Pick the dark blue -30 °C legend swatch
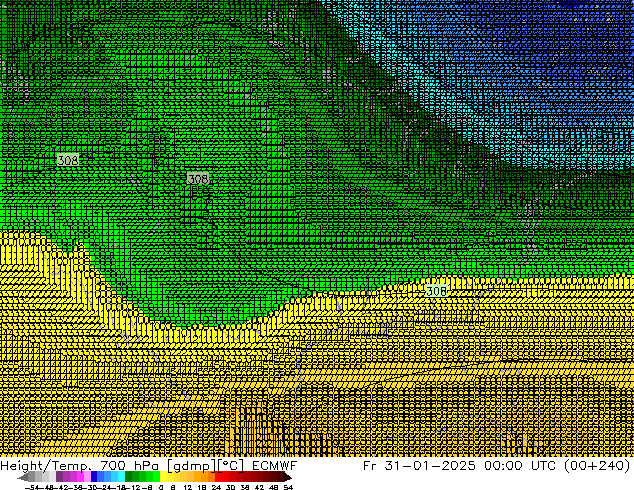The height and width of the screenshot is (490, 634). (x=94, y=476)
